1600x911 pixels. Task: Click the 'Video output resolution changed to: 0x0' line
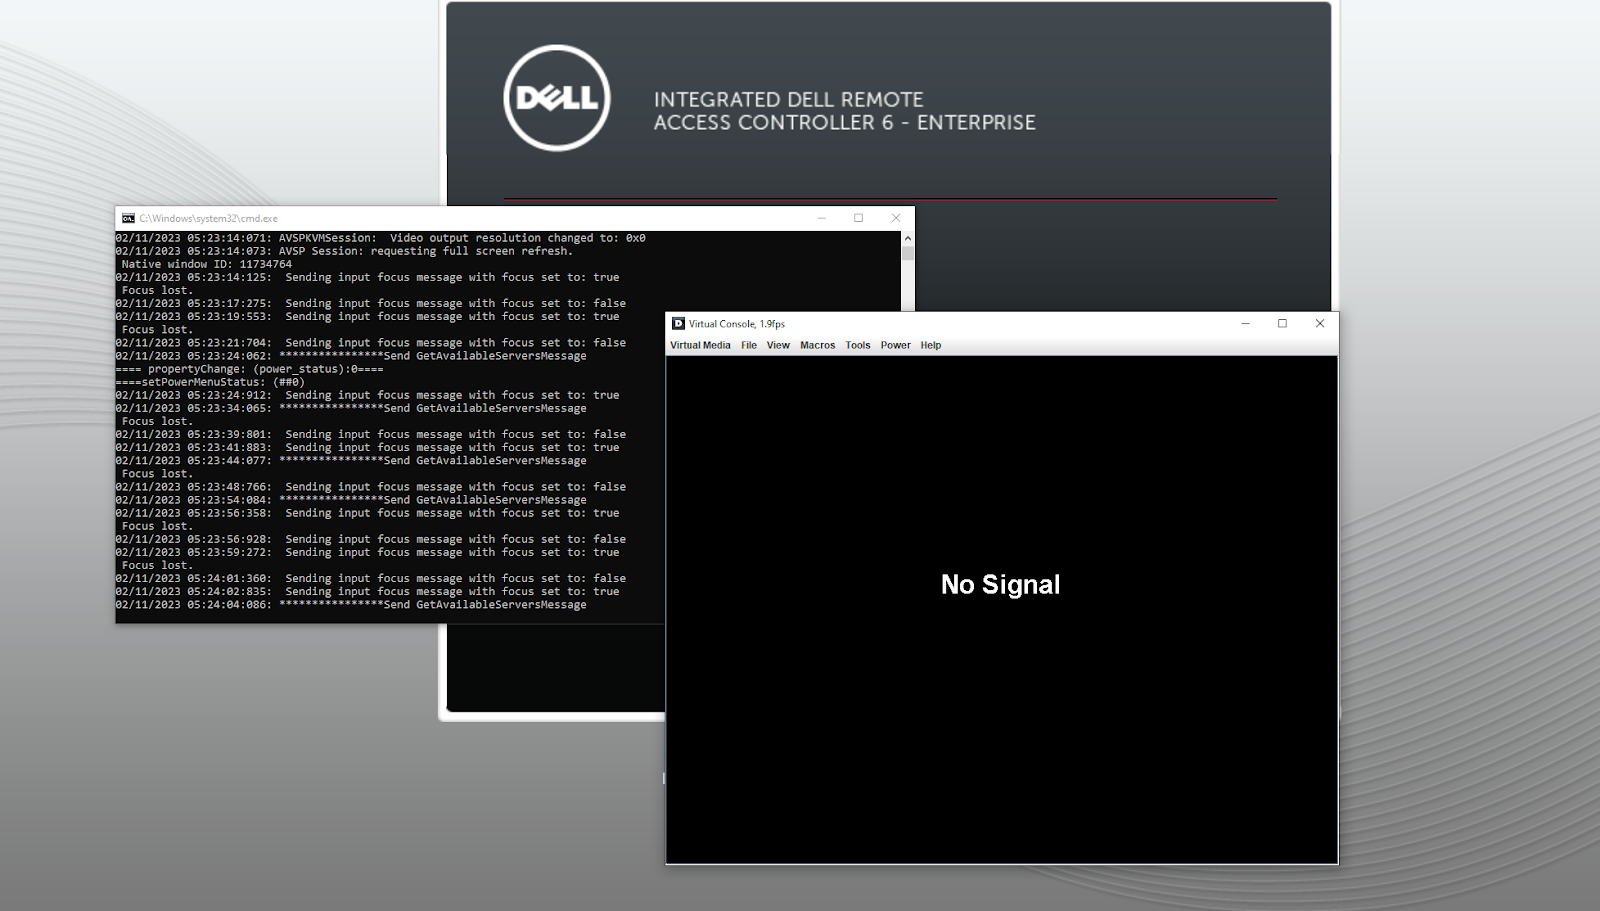click(x=380, y=238)
